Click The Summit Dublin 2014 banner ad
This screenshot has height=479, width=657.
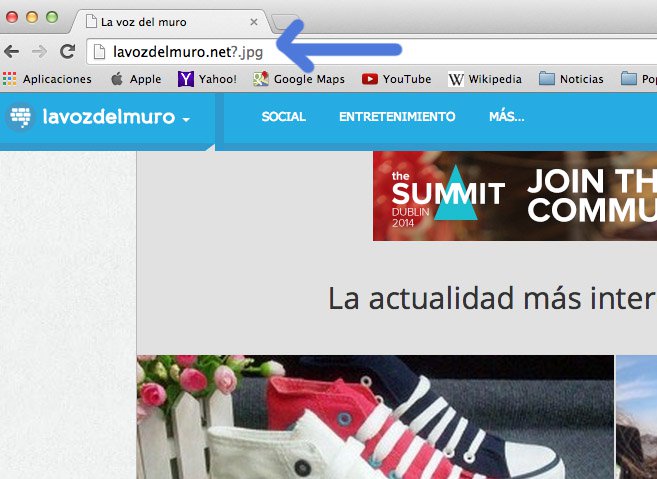tap(515, 196)
